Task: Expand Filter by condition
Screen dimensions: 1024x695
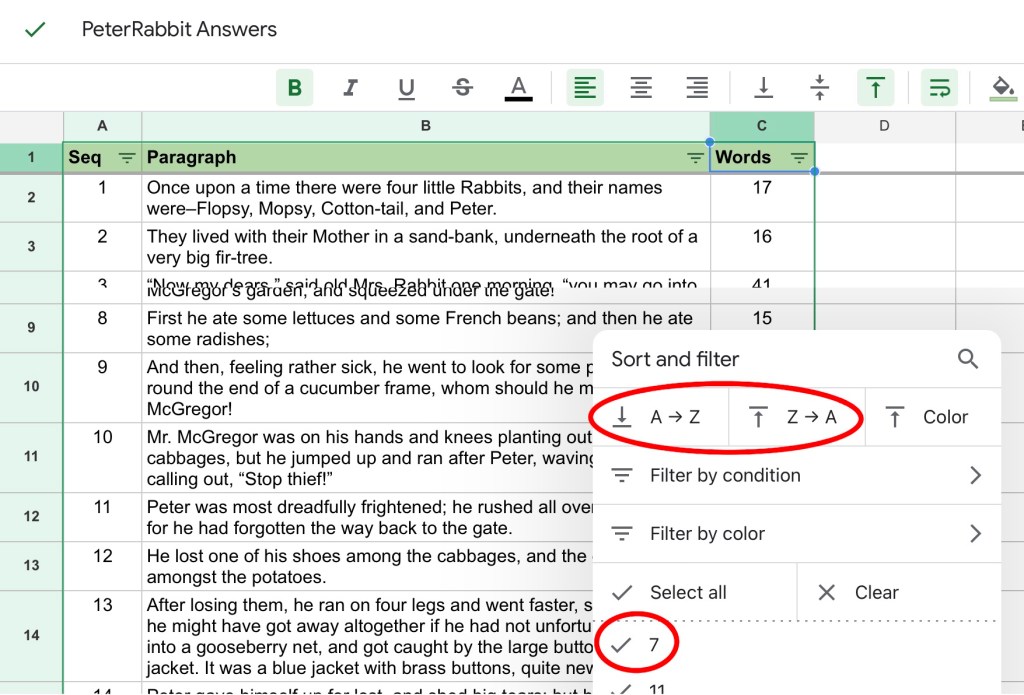Action: 796,475
